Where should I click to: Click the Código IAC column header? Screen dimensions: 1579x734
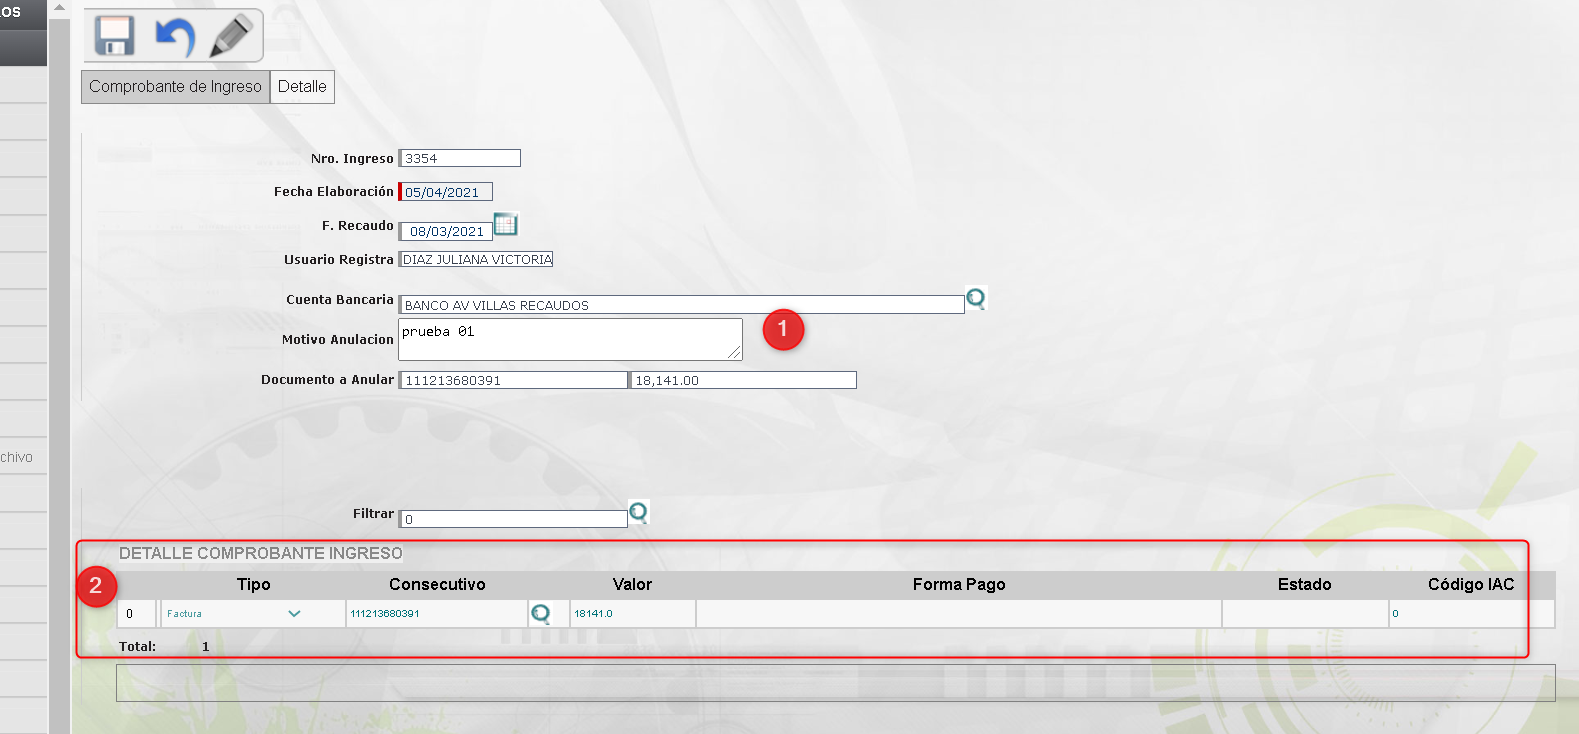(1471, 585)
